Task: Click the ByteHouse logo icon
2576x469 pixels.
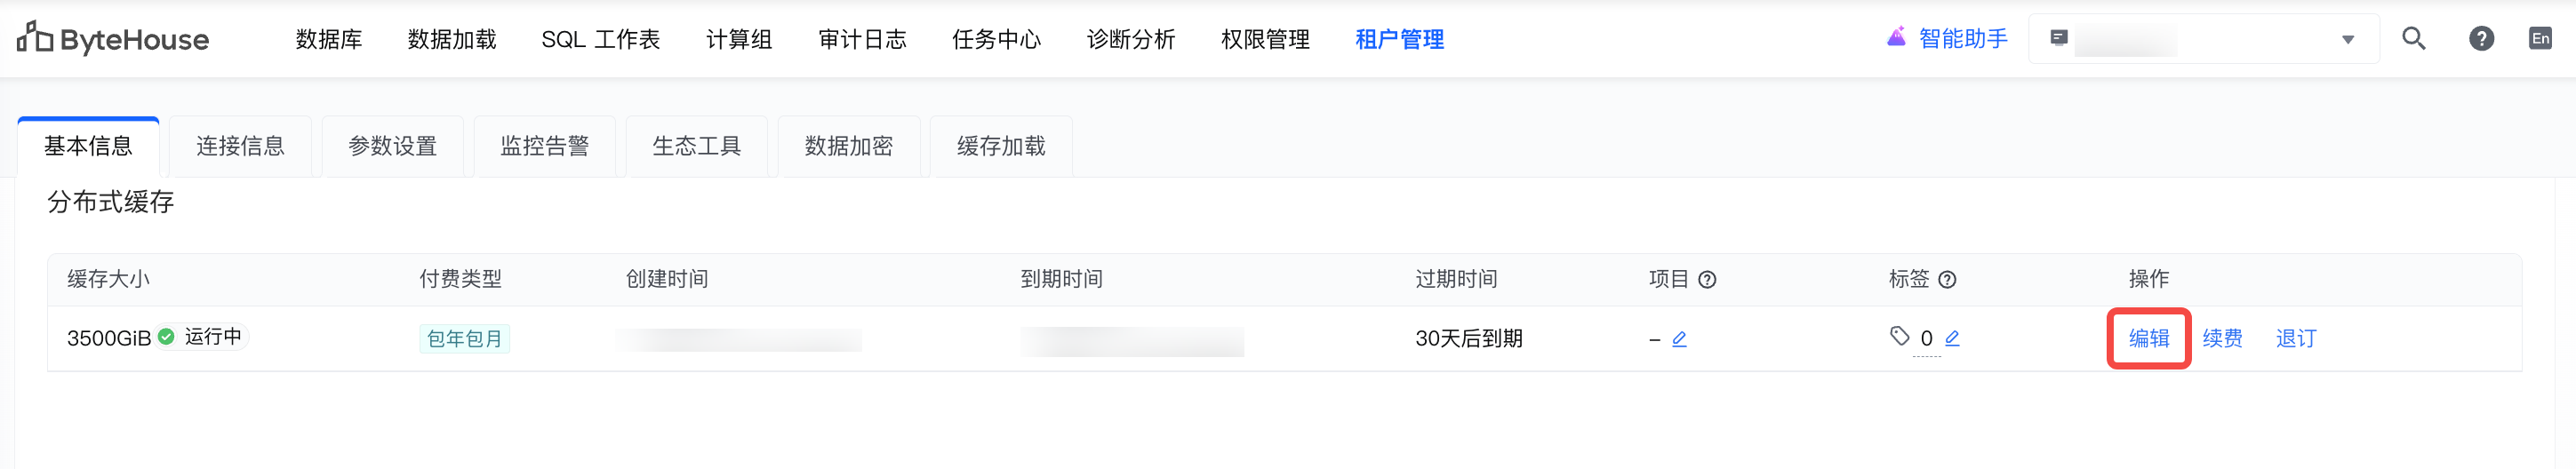Action: (x=35, y=38)
